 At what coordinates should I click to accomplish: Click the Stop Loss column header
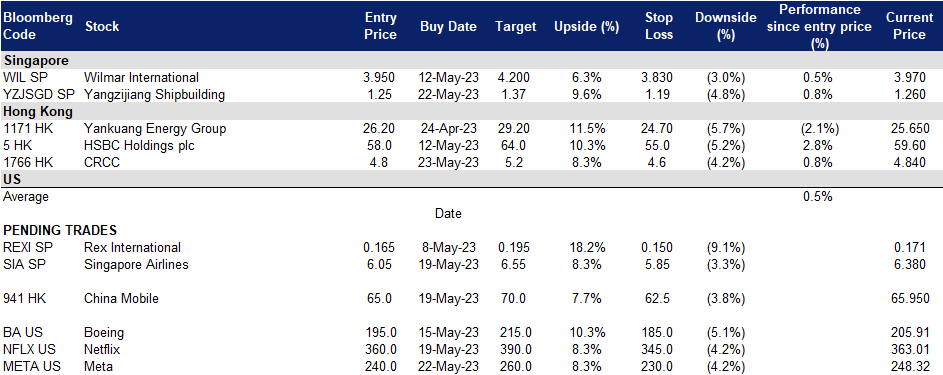(658, 26)
